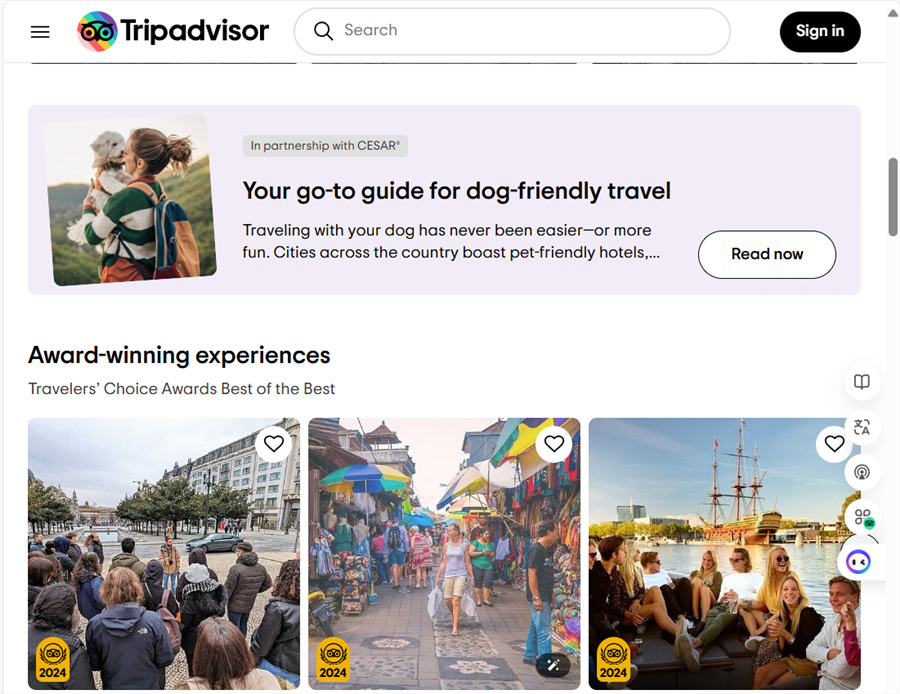Click the Read now button
This screenshot has height=694, width=900.
pyautogui.click(x=767, y=254)
